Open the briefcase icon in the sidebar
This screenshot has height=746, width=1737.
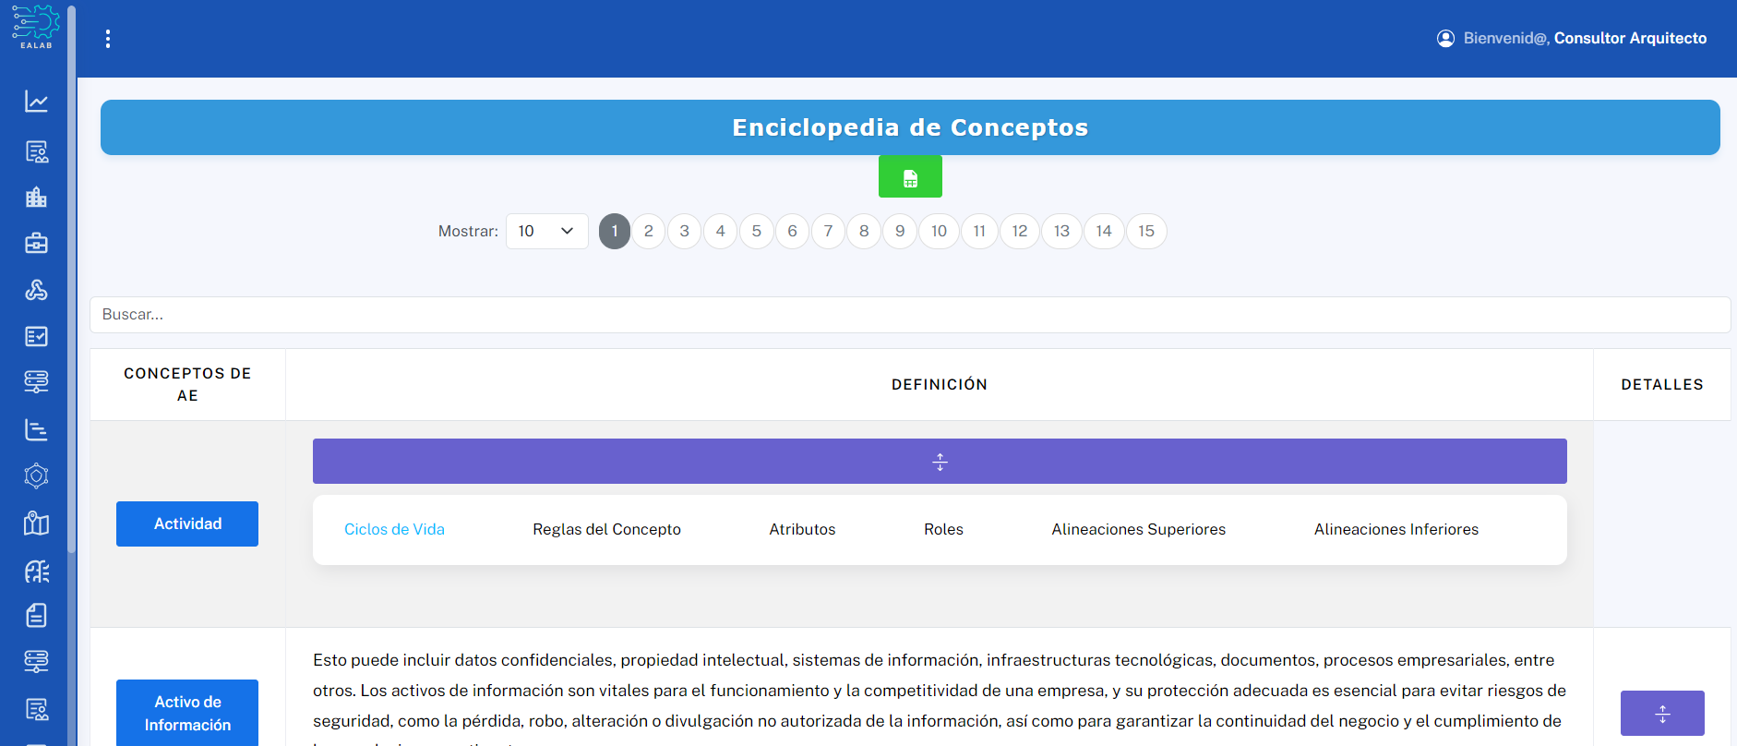pyautogui.click(x=36, y=243)
